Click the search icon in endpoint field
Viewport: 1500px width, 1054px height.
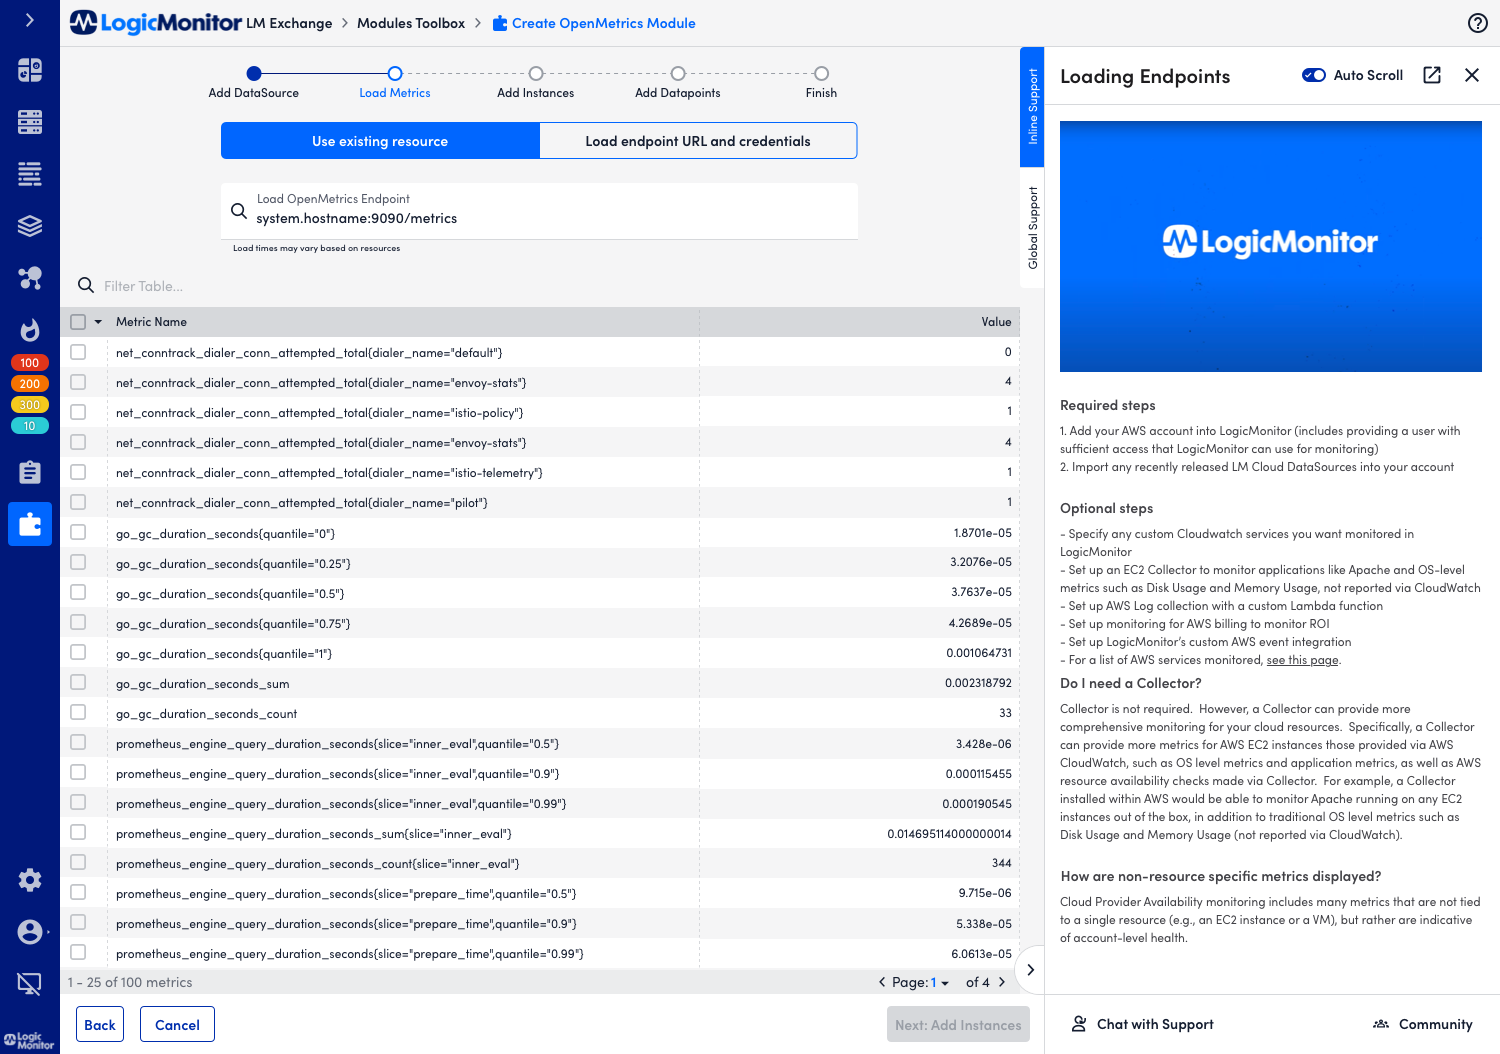239,211
